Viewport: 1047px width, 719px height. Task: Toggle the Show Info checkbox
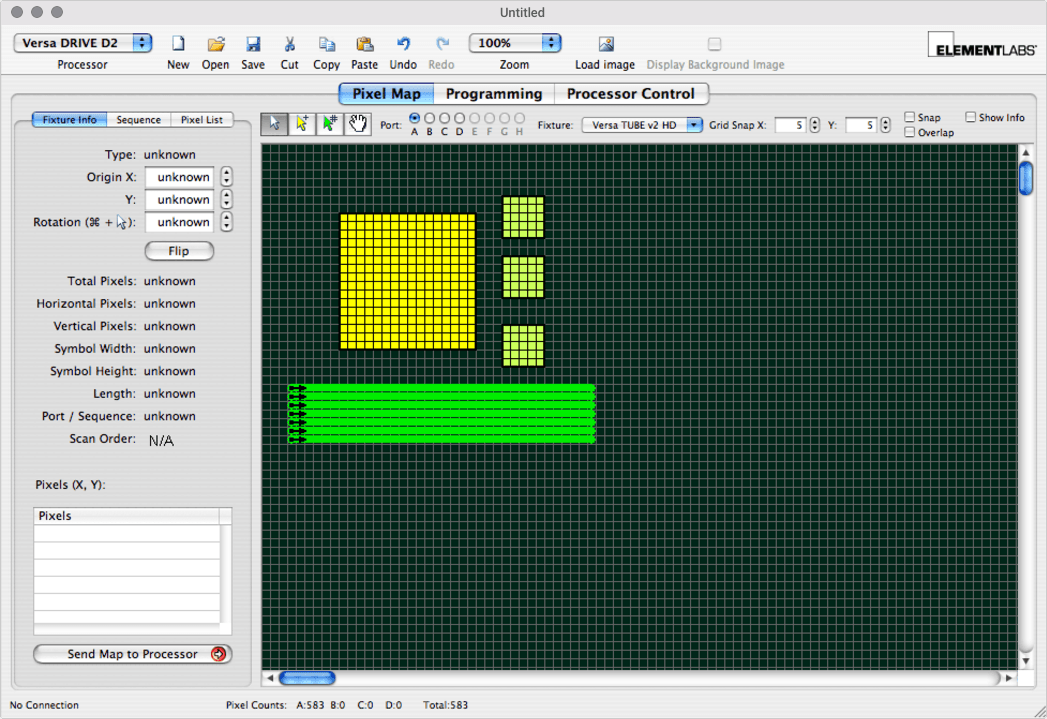tap(970, 117)
